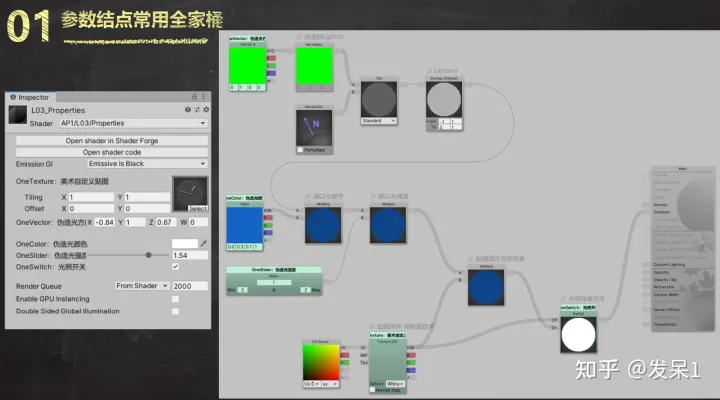Click the third Multiply node mixing texture
720x400 pixels.
coord(486,287)
